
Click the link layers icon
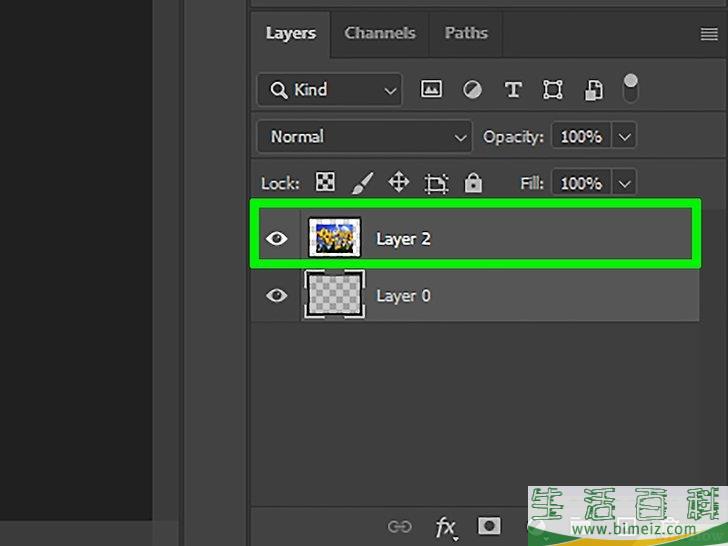[x=399, y=526]
